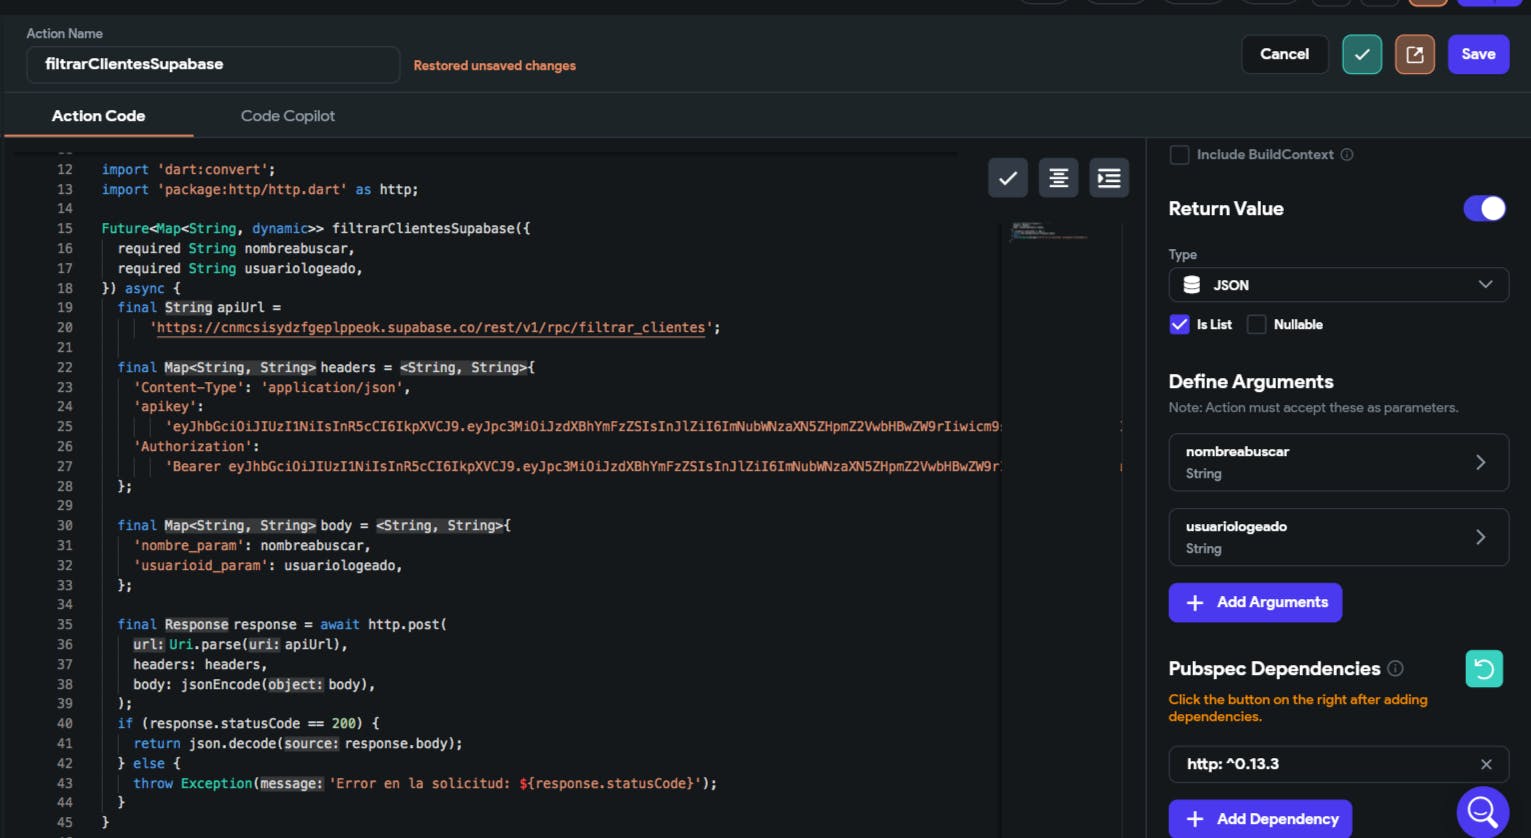Check Include BuildContext option

(x=1180, y=155)
